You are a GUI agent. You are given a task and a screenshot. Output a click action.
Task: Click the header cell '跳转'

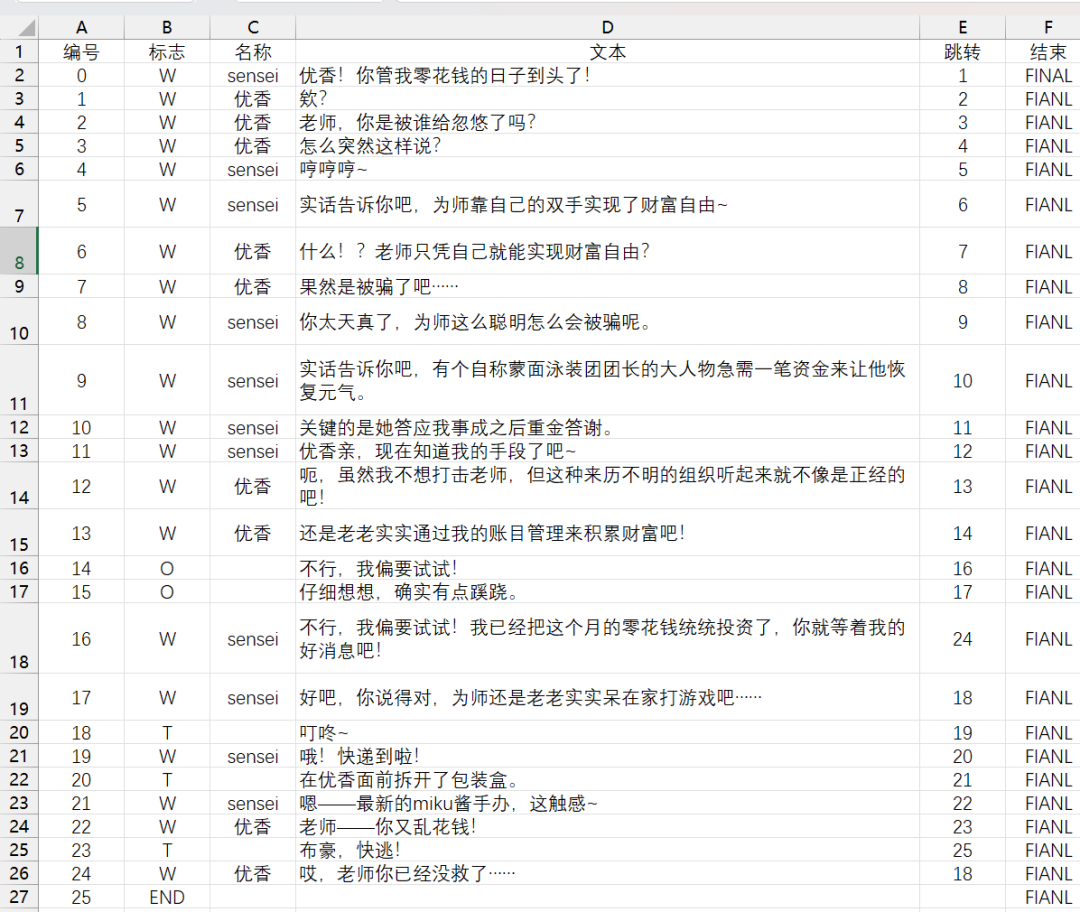[962, 52]
